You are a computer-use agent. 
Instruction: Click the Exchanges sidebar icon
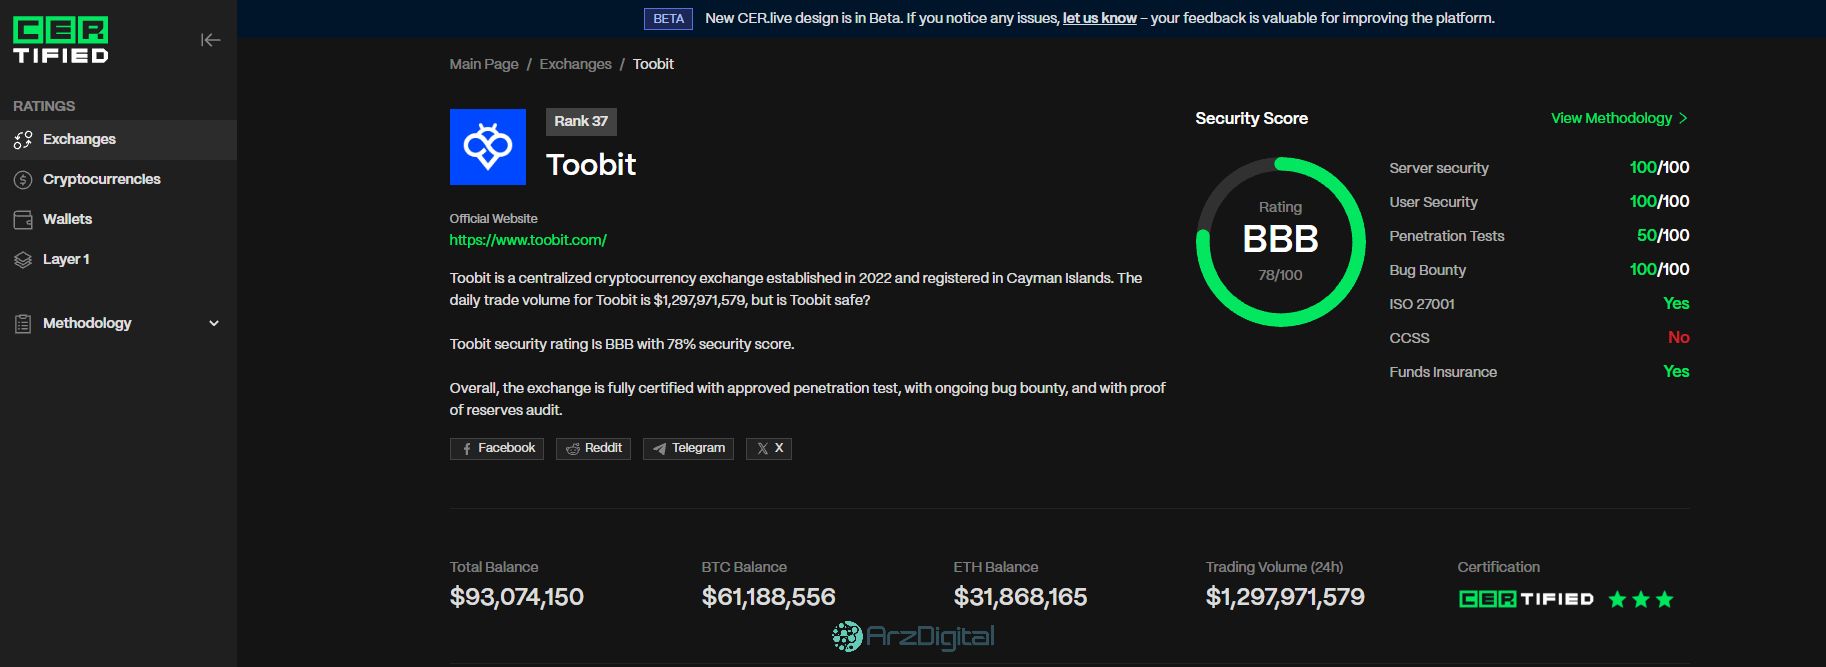pyautogui.click(x=23, y=139)
